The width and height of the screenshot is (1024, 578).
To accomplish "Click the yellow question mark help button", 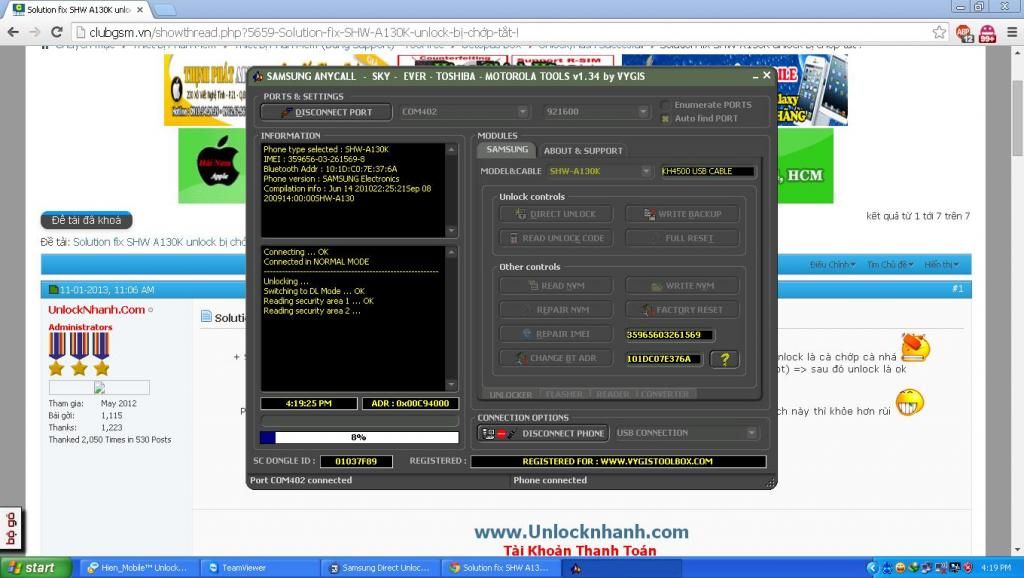I will (x=724, y=359).
